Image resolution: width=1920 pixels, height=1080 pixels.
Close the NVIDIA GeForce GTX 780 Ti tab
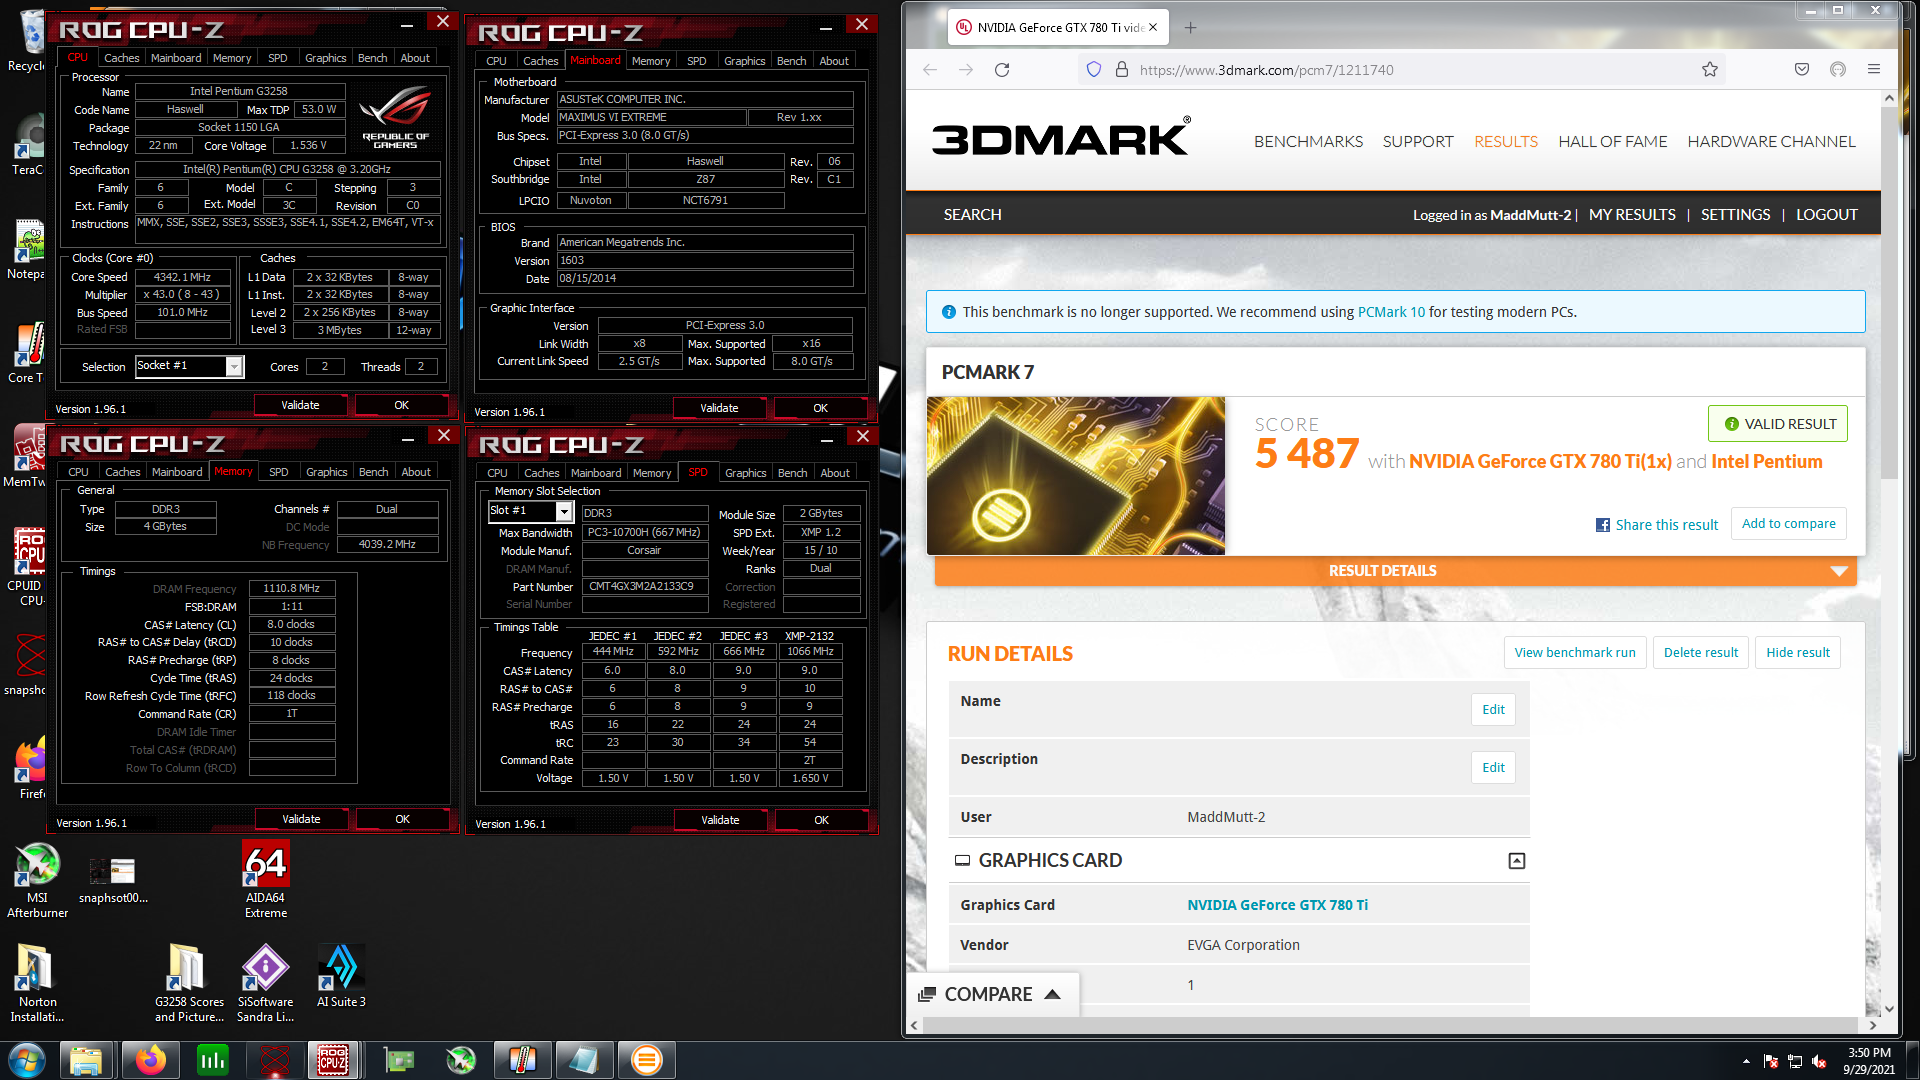pyautogui.click(x=1153, y=28)
